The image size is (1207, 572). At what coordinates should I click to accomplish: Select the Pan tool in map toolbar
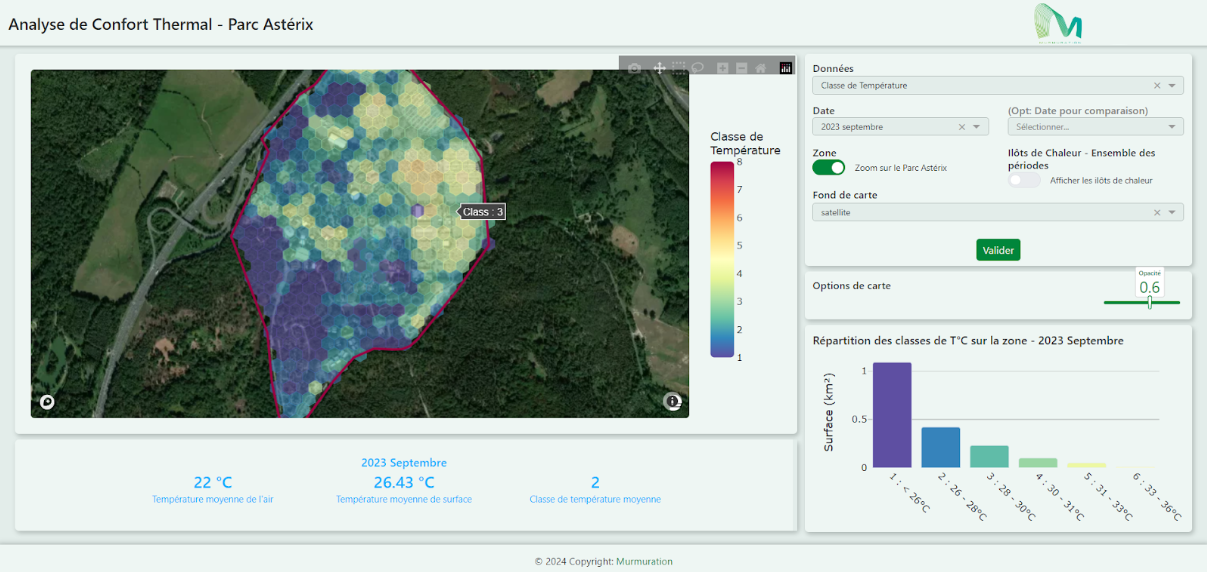(660, 68)
